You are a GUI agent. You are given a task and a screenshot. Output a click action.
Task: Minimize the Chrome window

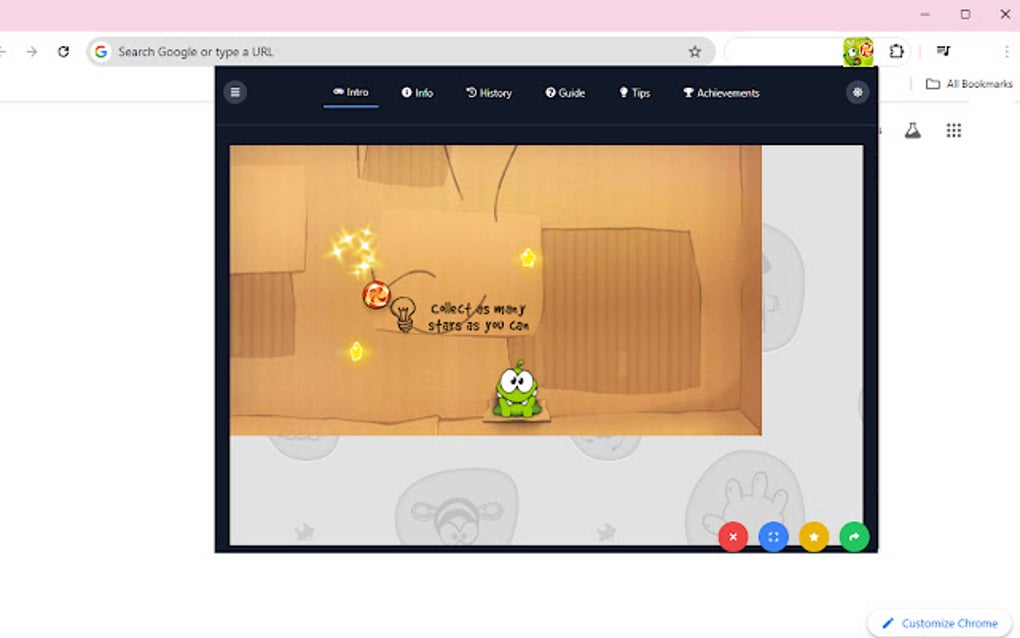(x=925, y=14)
